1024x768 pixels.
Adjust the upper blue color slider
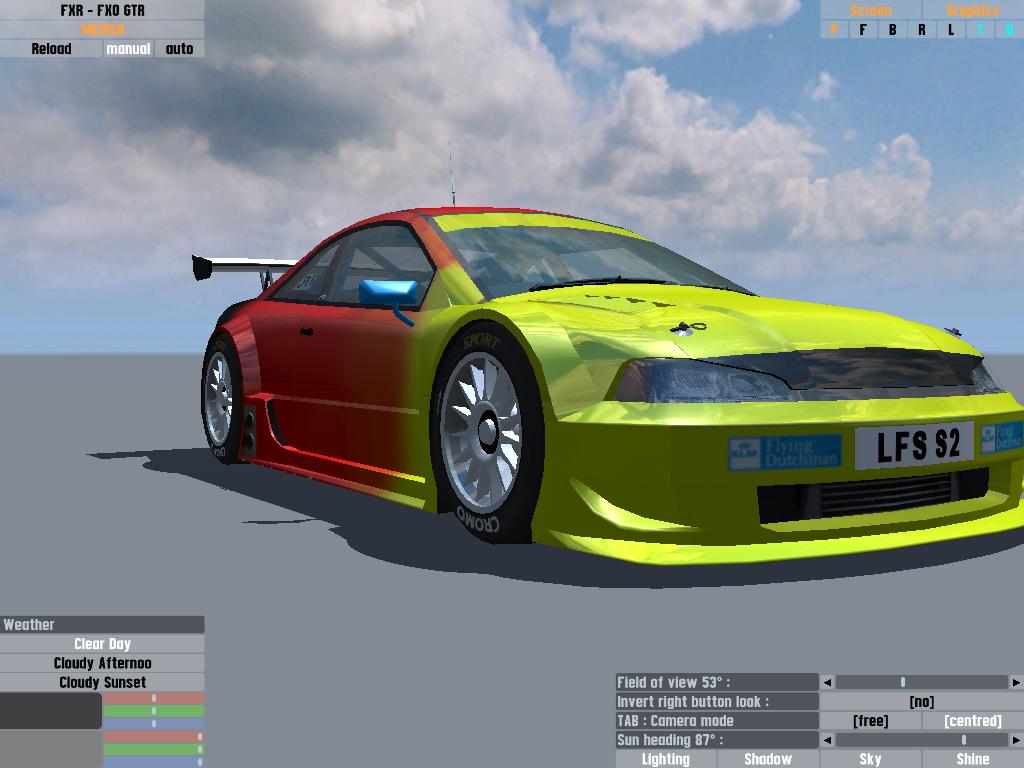coord(153,723)
